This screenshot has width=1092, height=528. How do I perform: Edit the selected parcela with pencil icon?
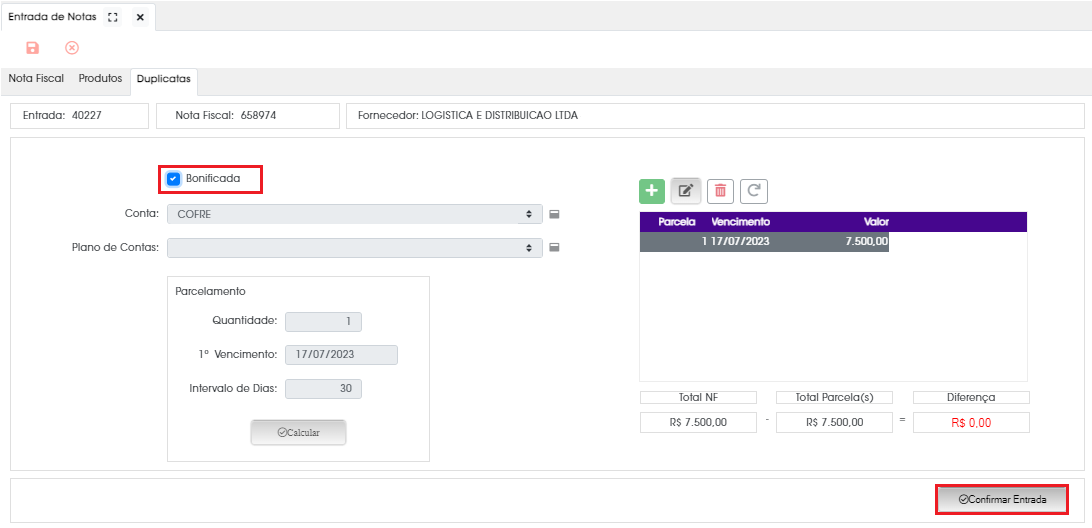tap(686, 191)
